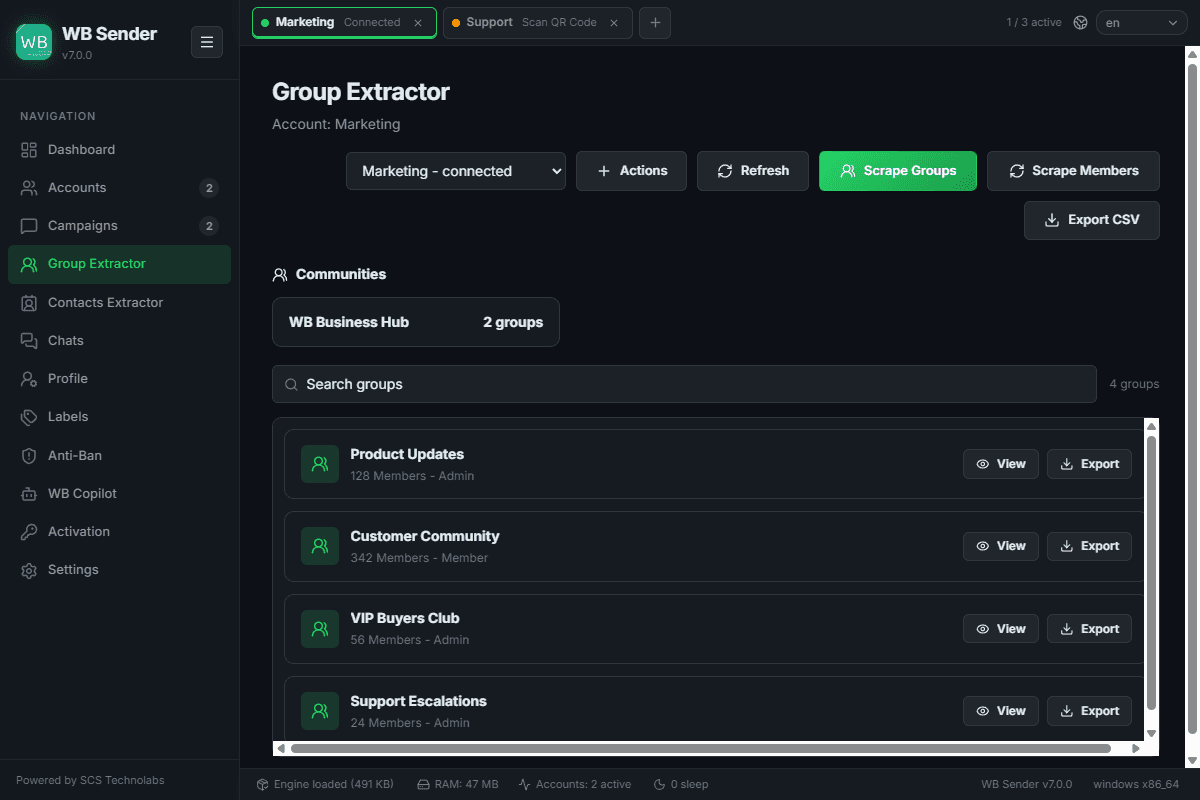
Task: Click the Export CSV button
Action: coord(1092,220)
